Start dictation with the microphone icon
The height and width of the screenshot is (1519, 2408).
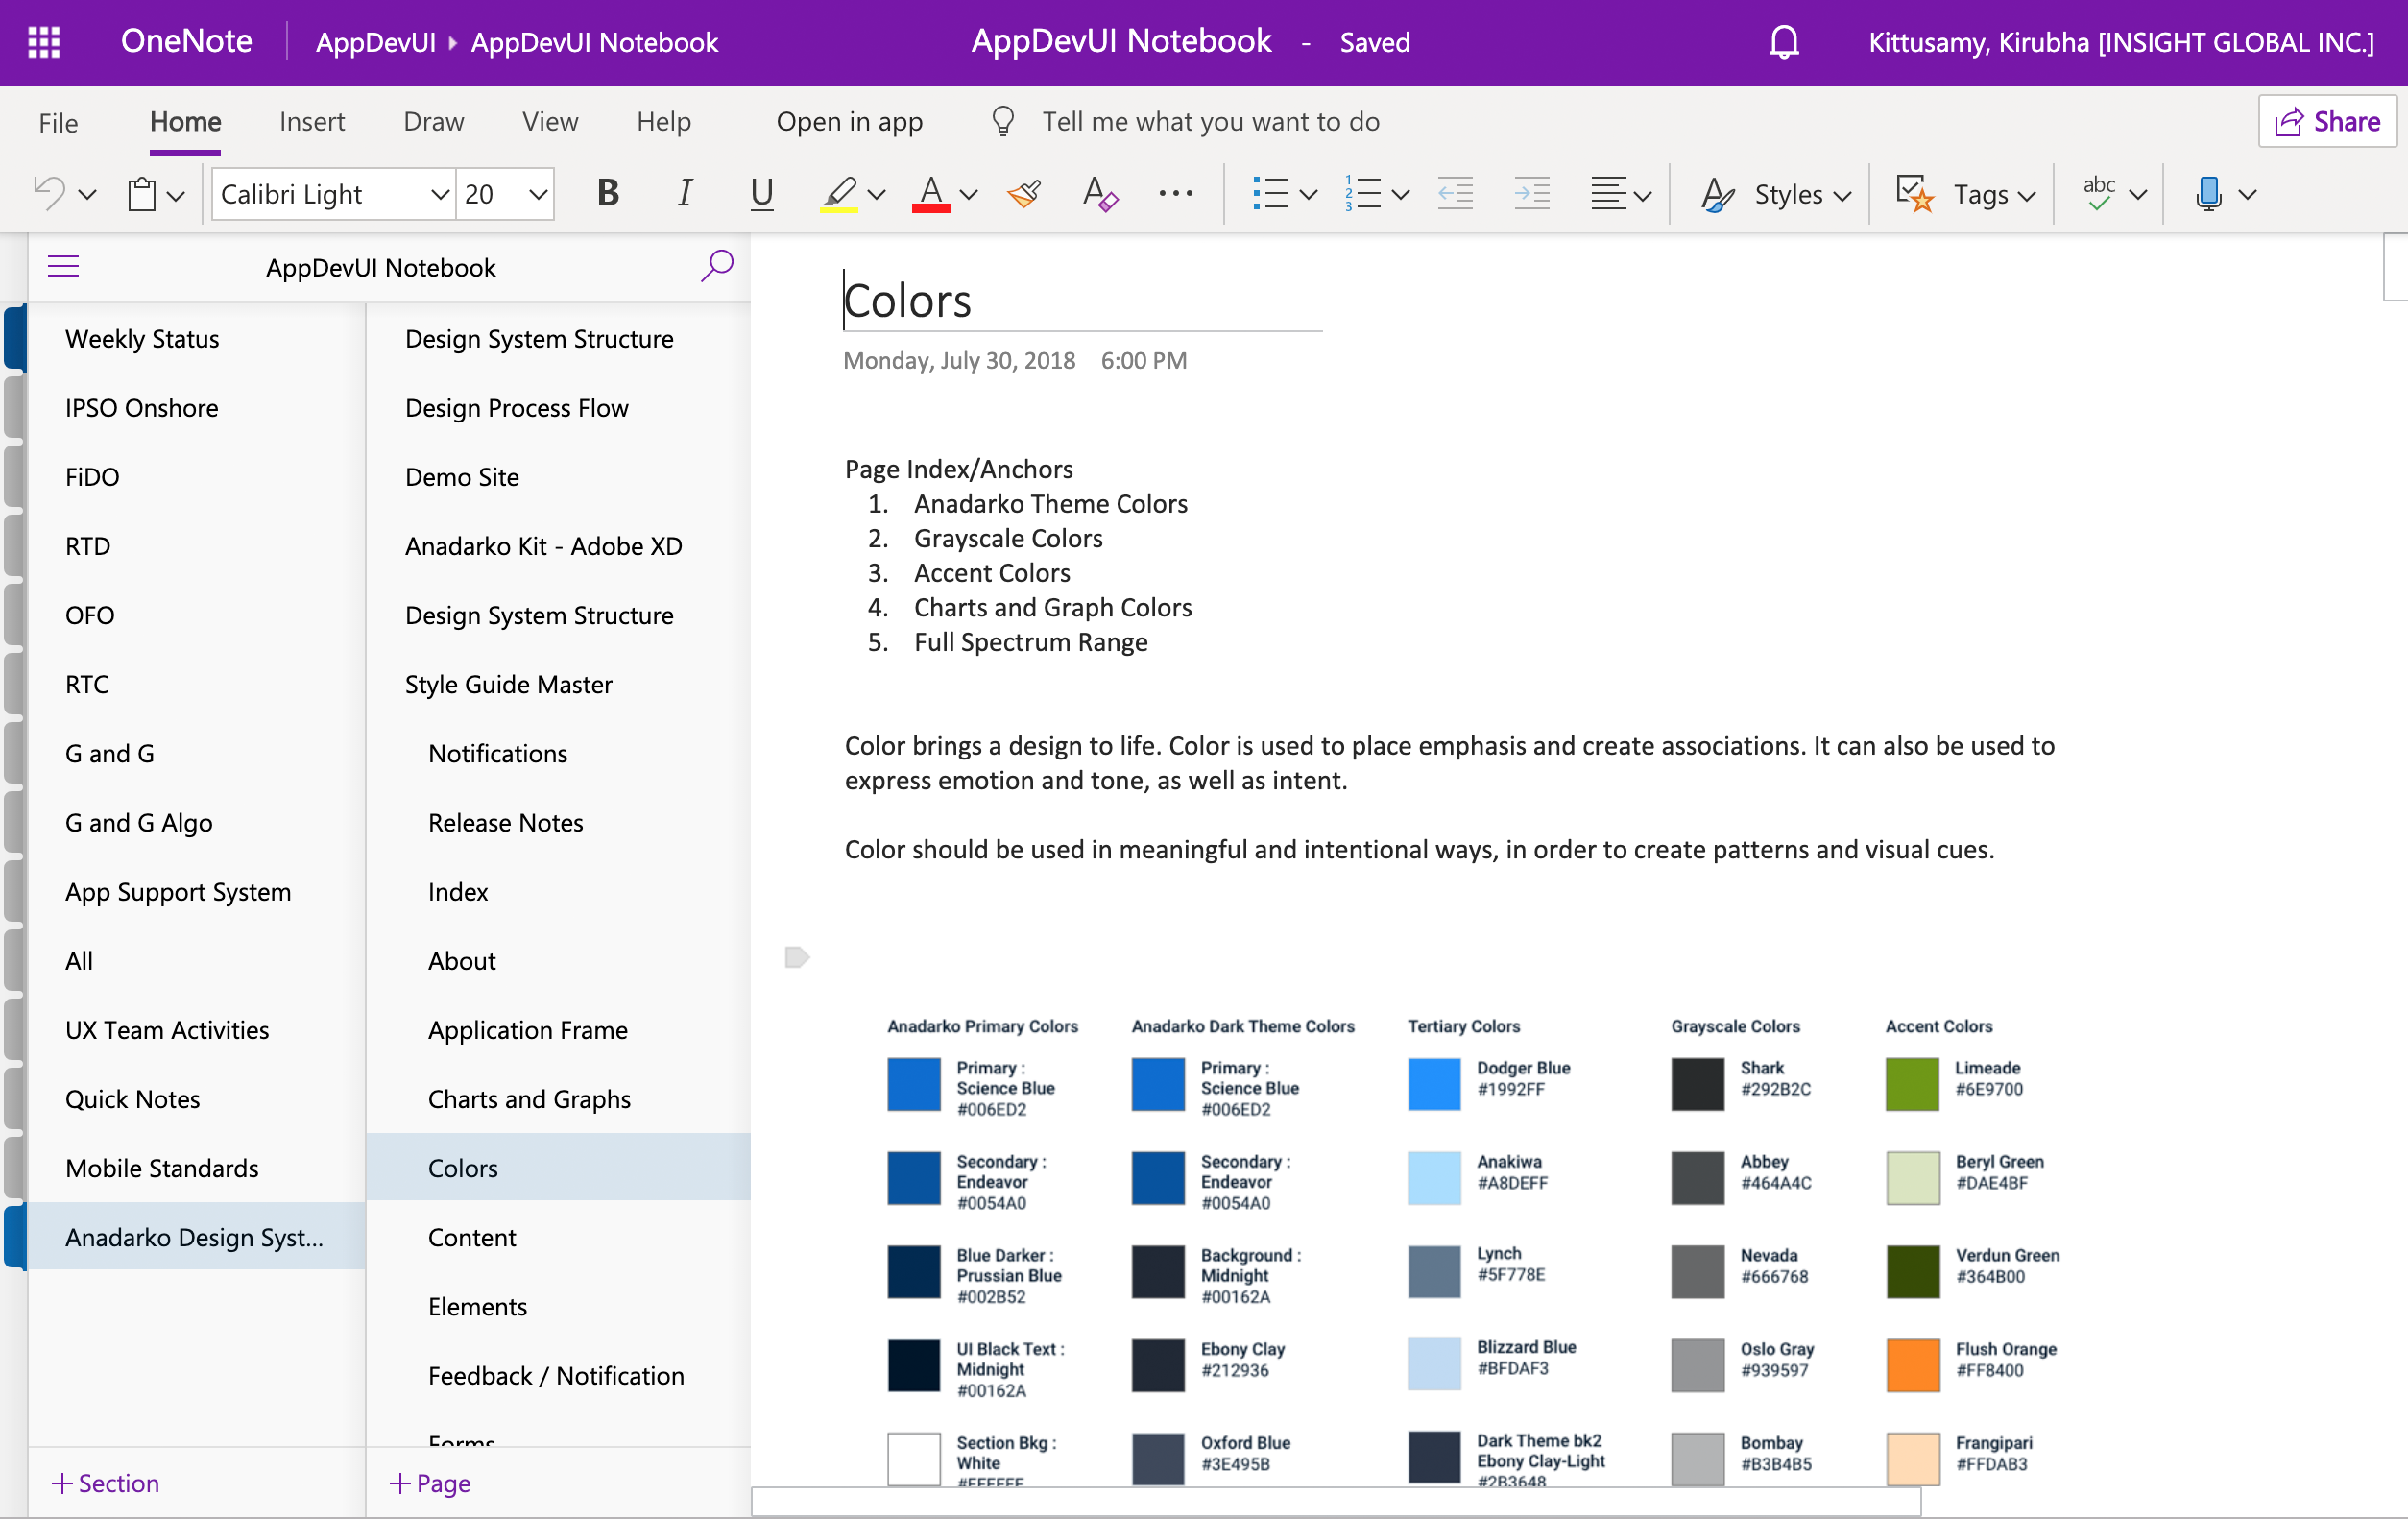click(x=2209, y=193)
